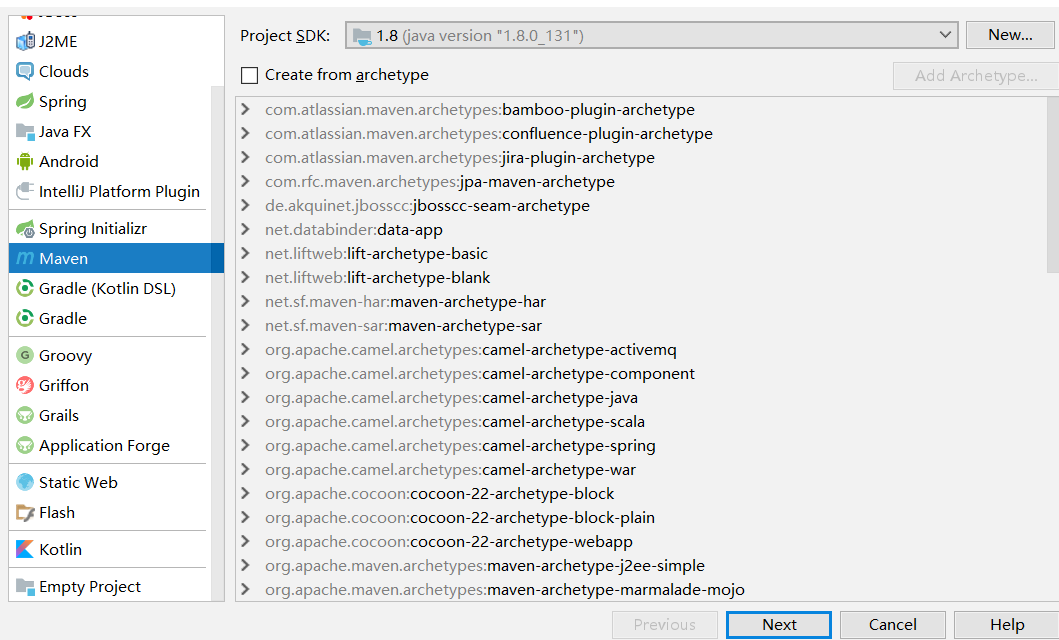Expand the net.databinder data-app entry
Screen dimensions: 1059x640
246,230
